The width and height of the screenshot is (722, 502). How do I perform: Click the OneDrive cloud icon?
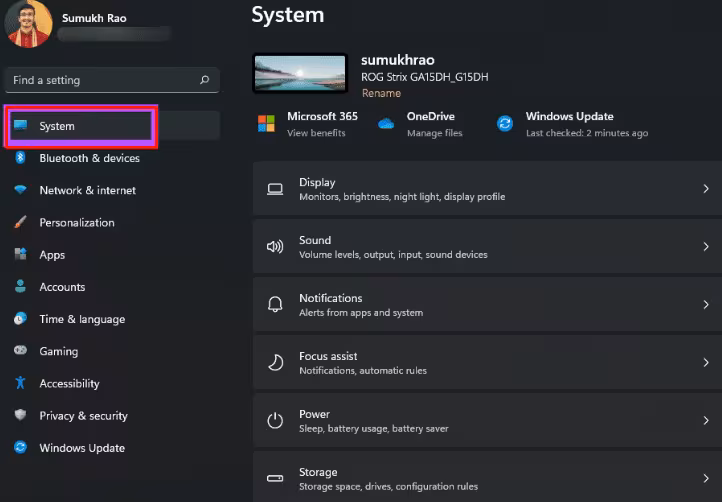pyautogui.click(x=386, y=123)
